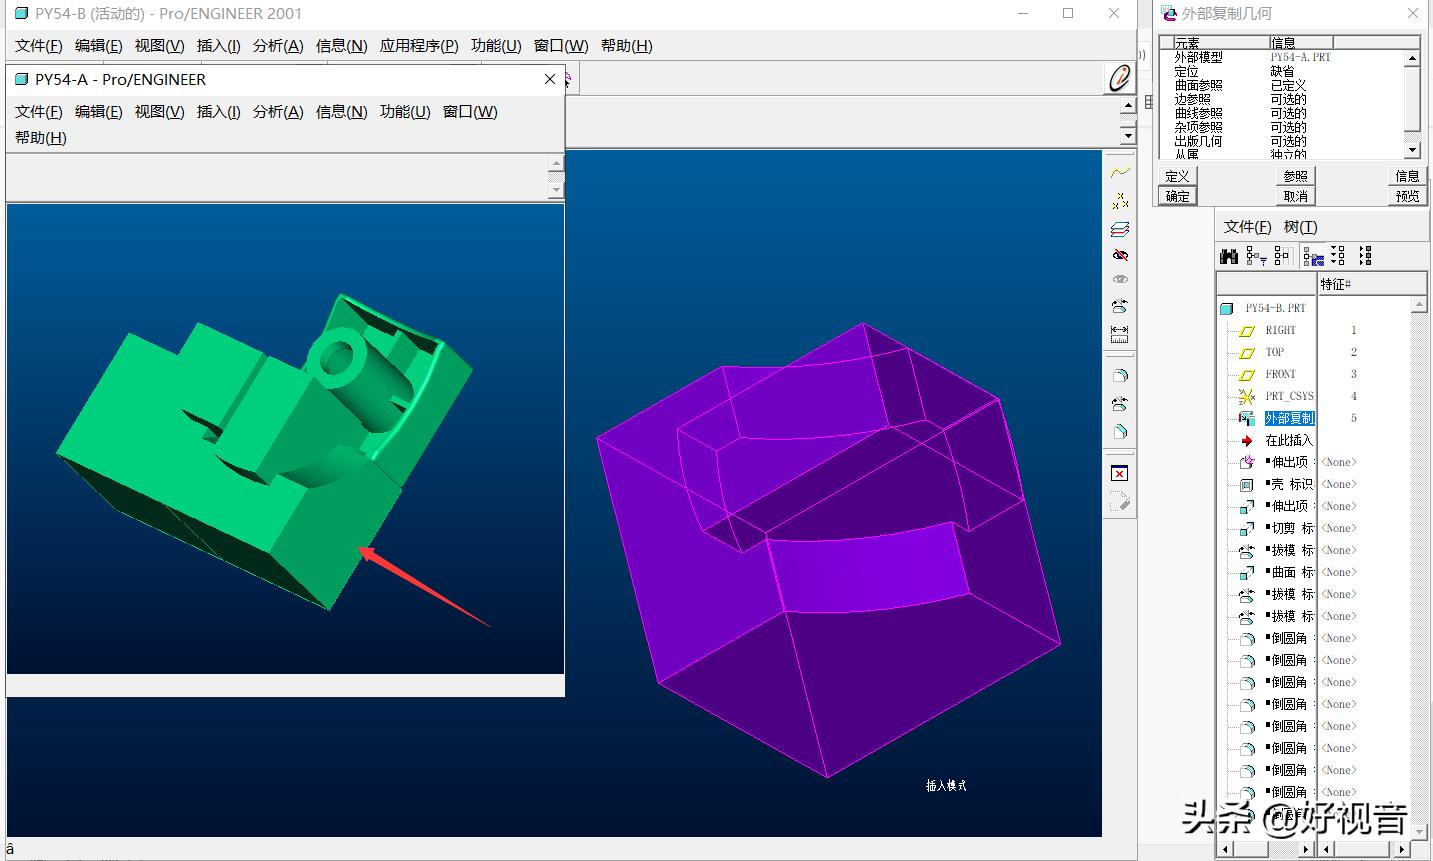Screen dimensions: 1433x861
Task: Click the tree filter icon with funnel
Action: pos(1256,256)
